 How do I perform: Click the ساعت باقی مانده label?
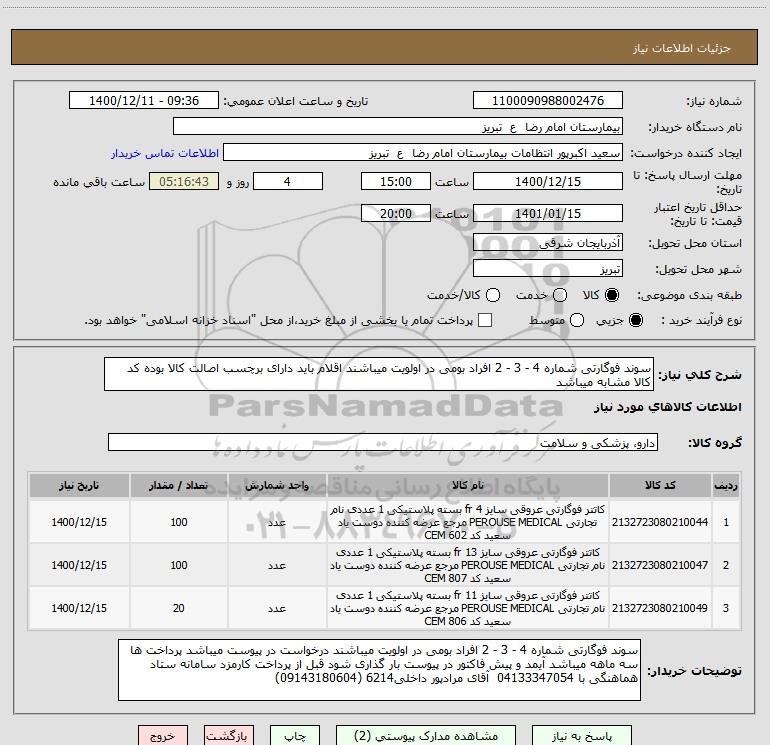point(99,182)
